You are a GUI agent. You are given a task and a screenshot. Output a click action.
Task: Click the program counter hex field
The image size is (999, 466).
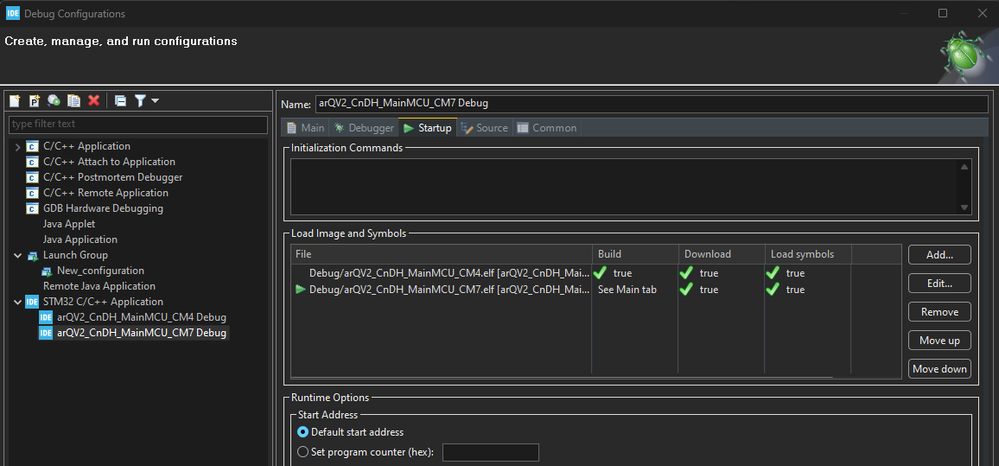pyautogui.click(x=491, y=453)
